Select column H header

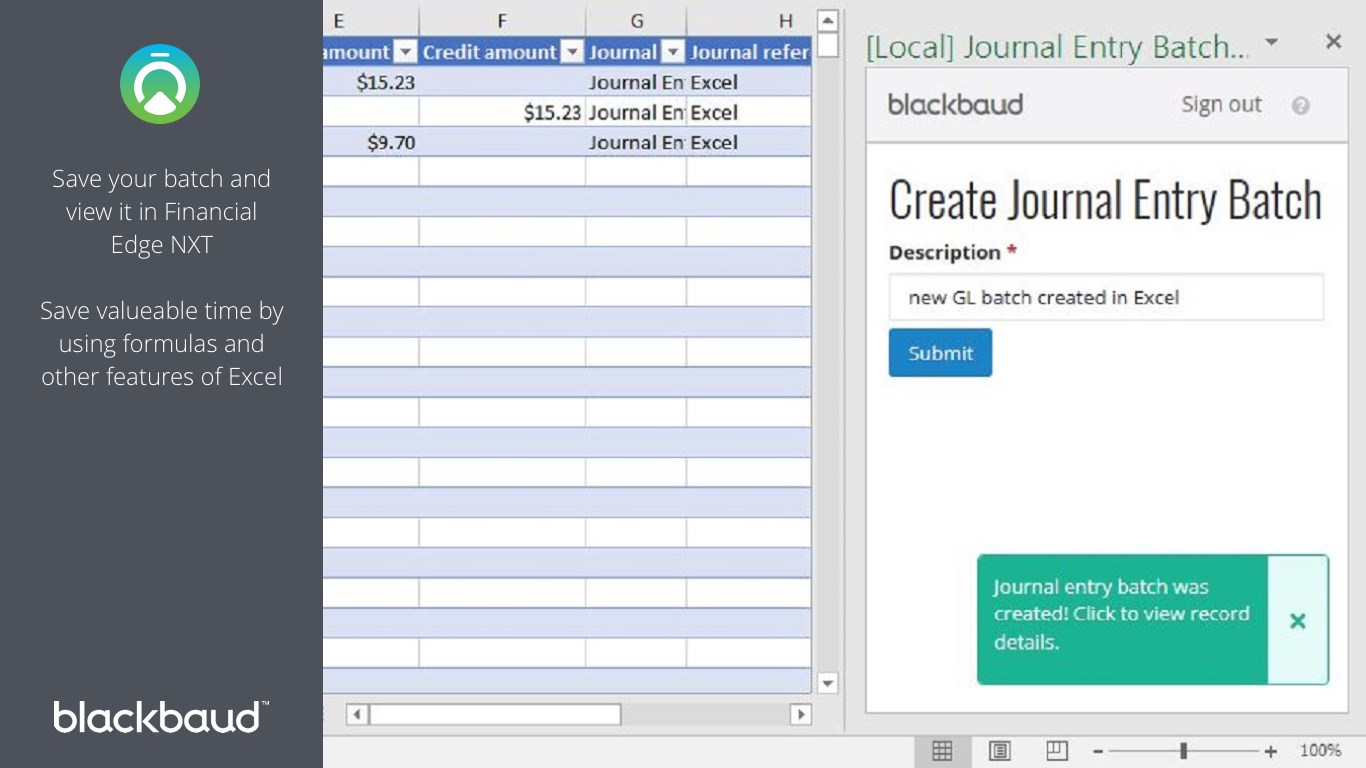coord(749,20)
